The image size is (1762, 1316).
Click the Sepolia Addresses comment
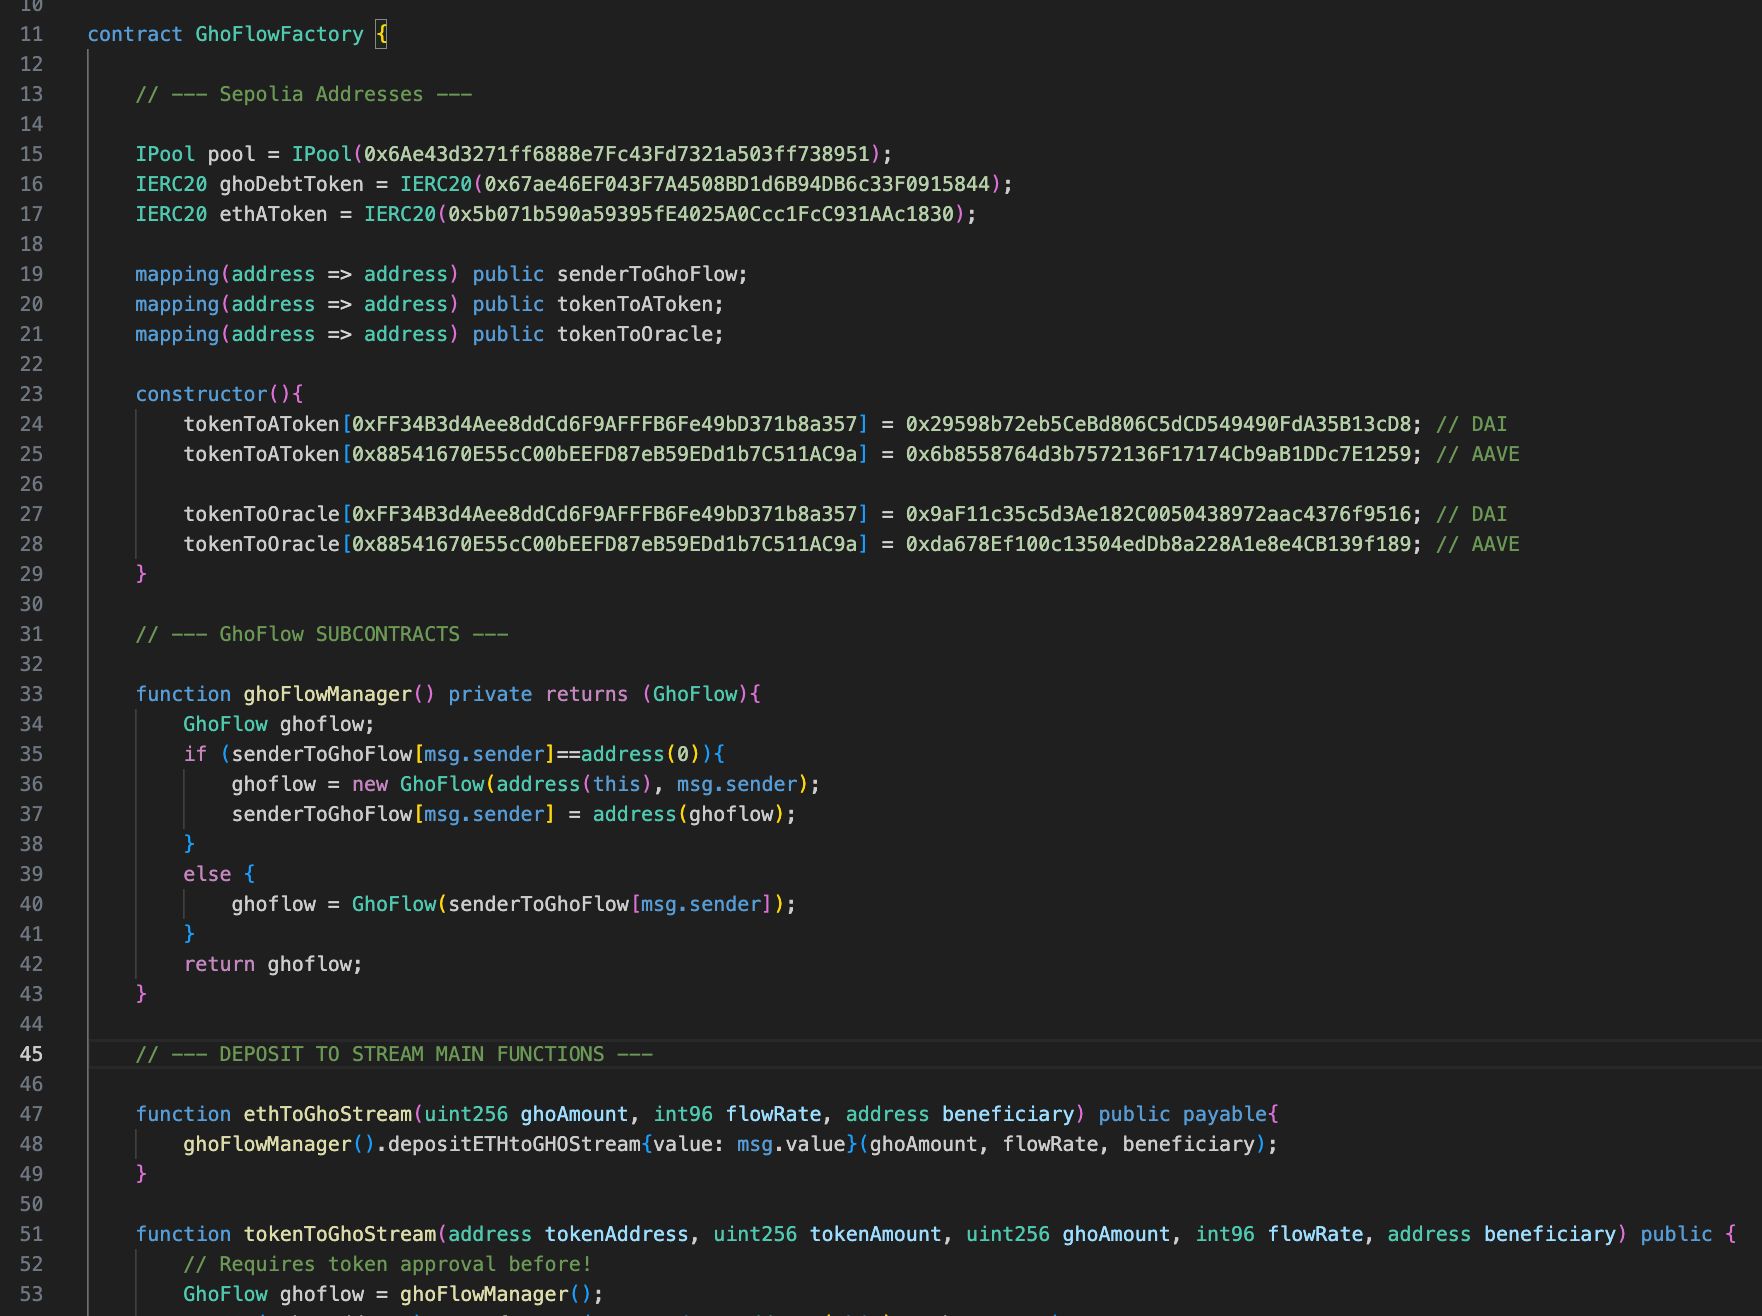(304, 94)
